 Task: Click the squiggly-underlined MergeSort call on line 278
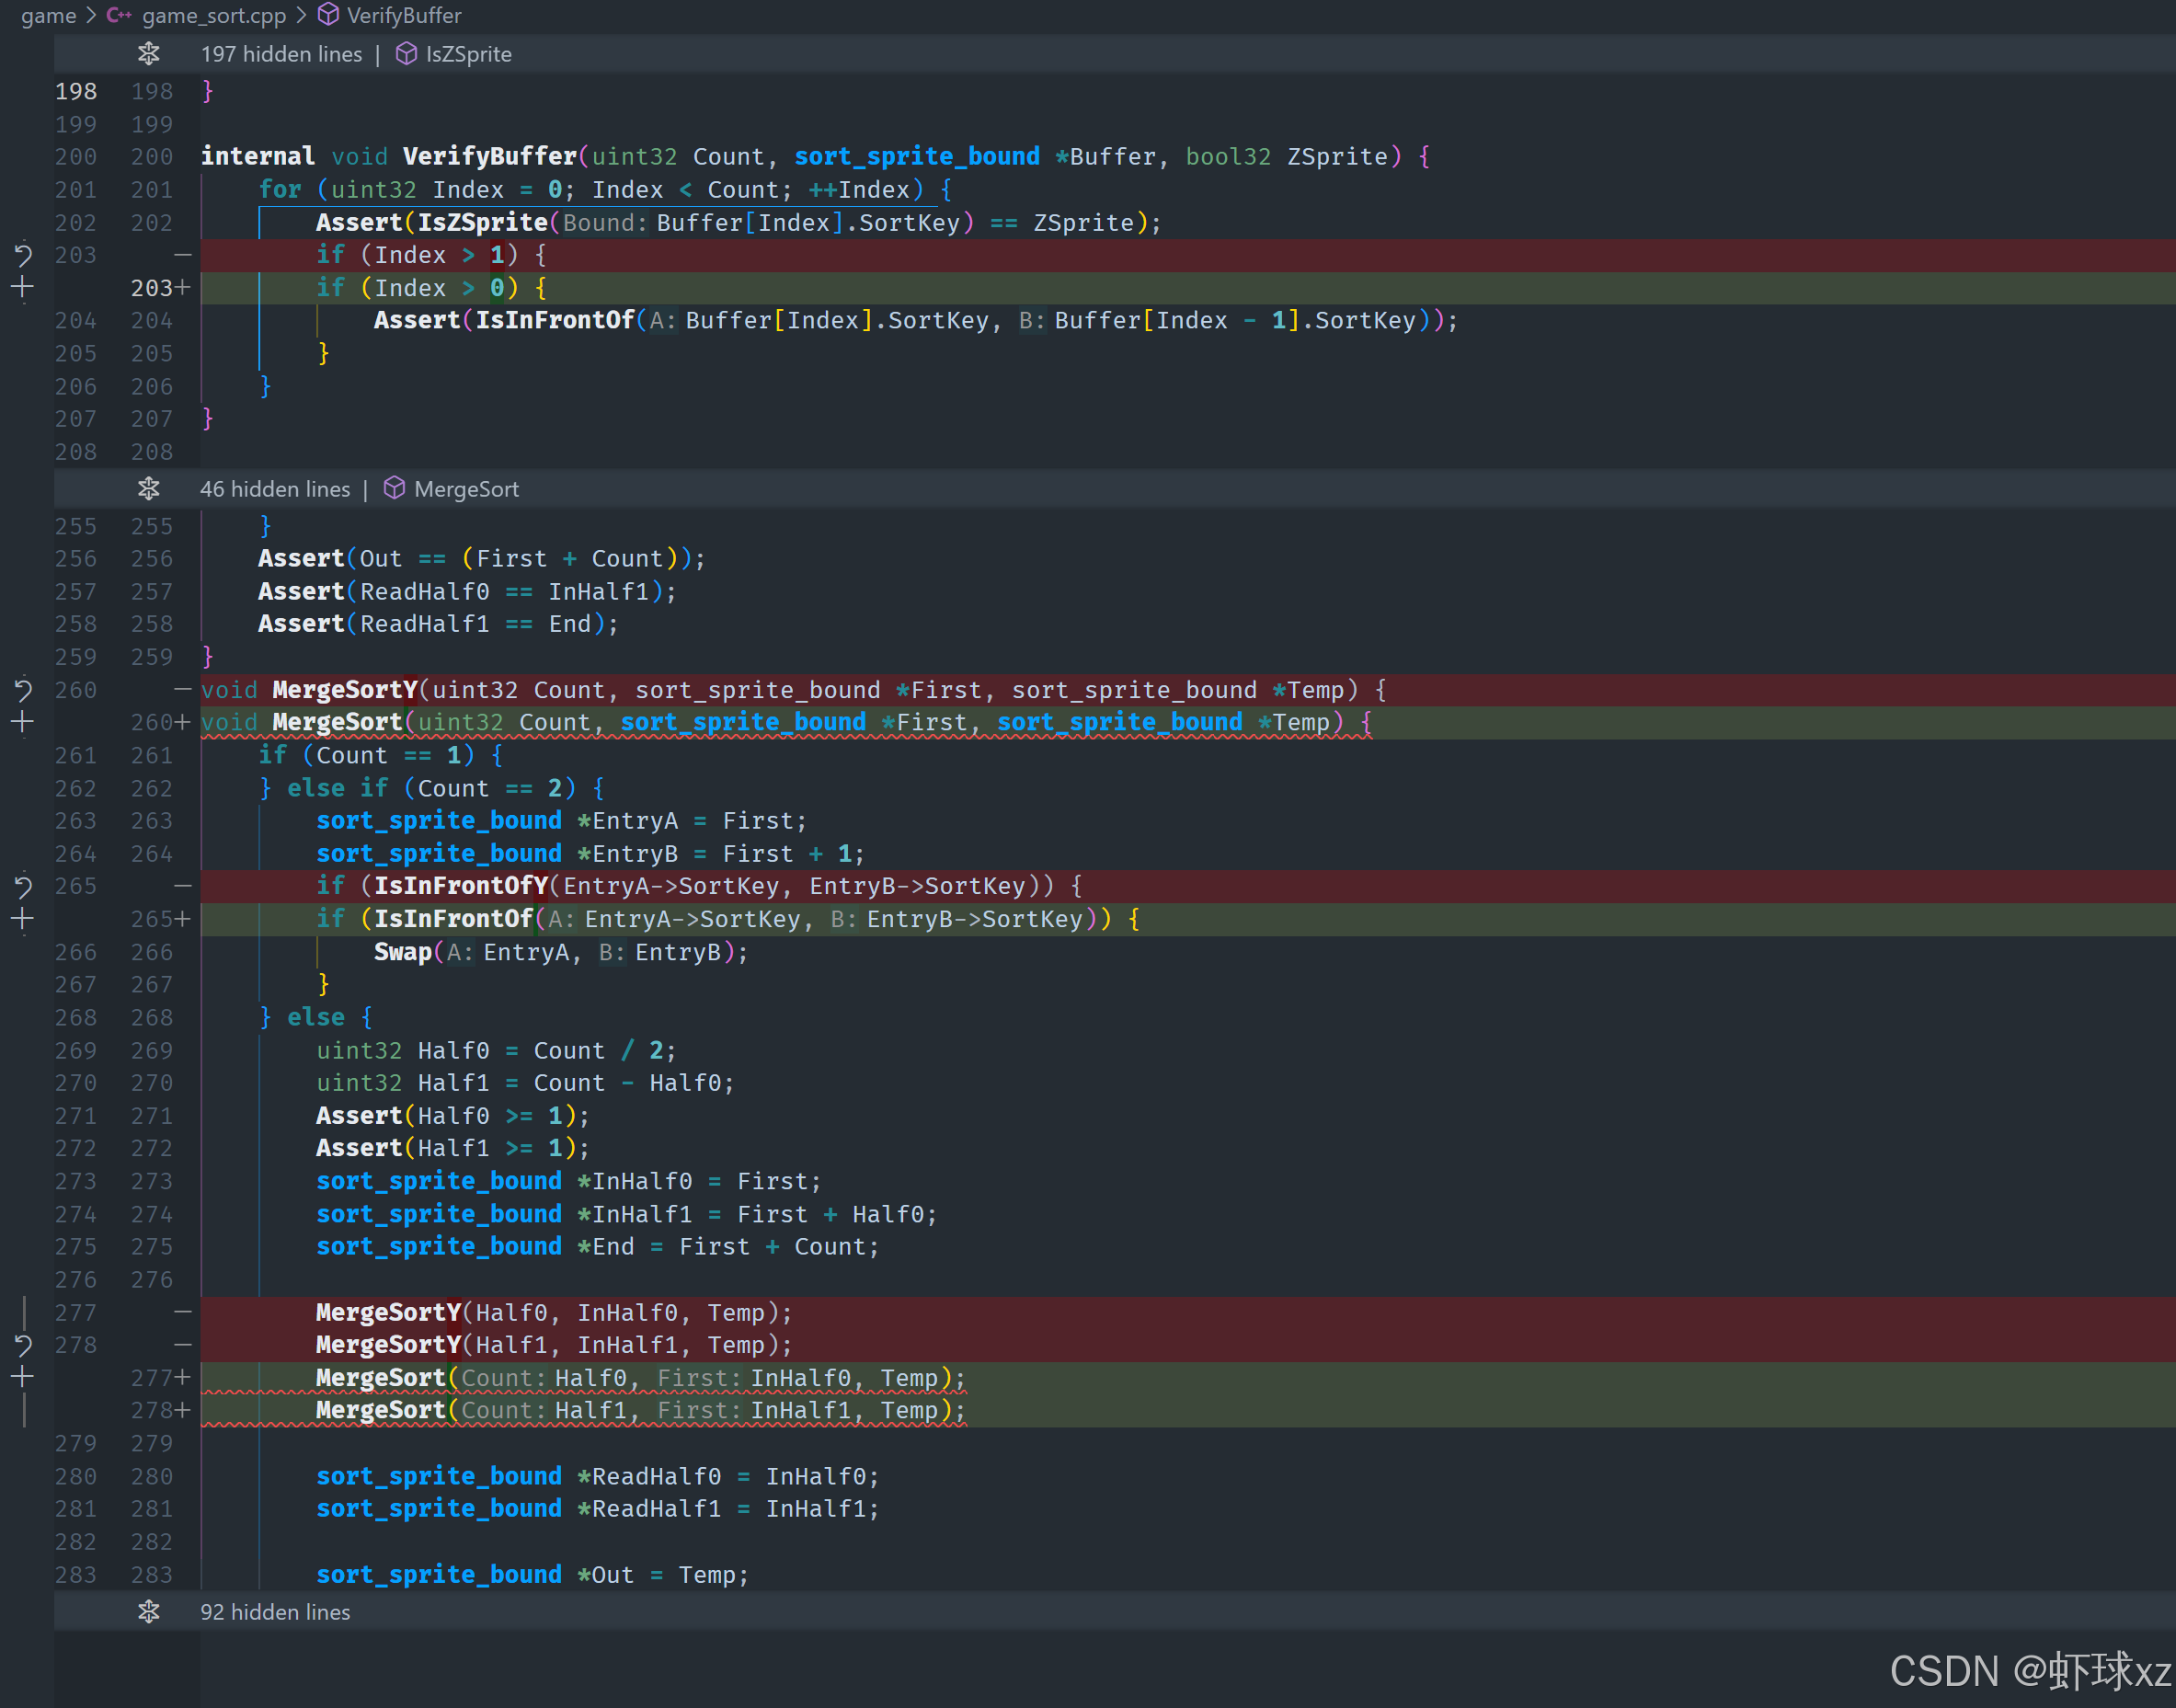(380, 1410)
